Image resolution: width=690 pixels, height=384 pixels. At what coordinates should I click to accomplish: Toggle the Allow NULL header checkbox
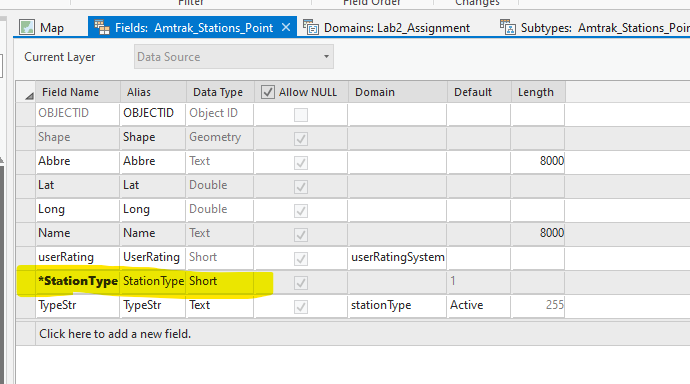[268, 92]
